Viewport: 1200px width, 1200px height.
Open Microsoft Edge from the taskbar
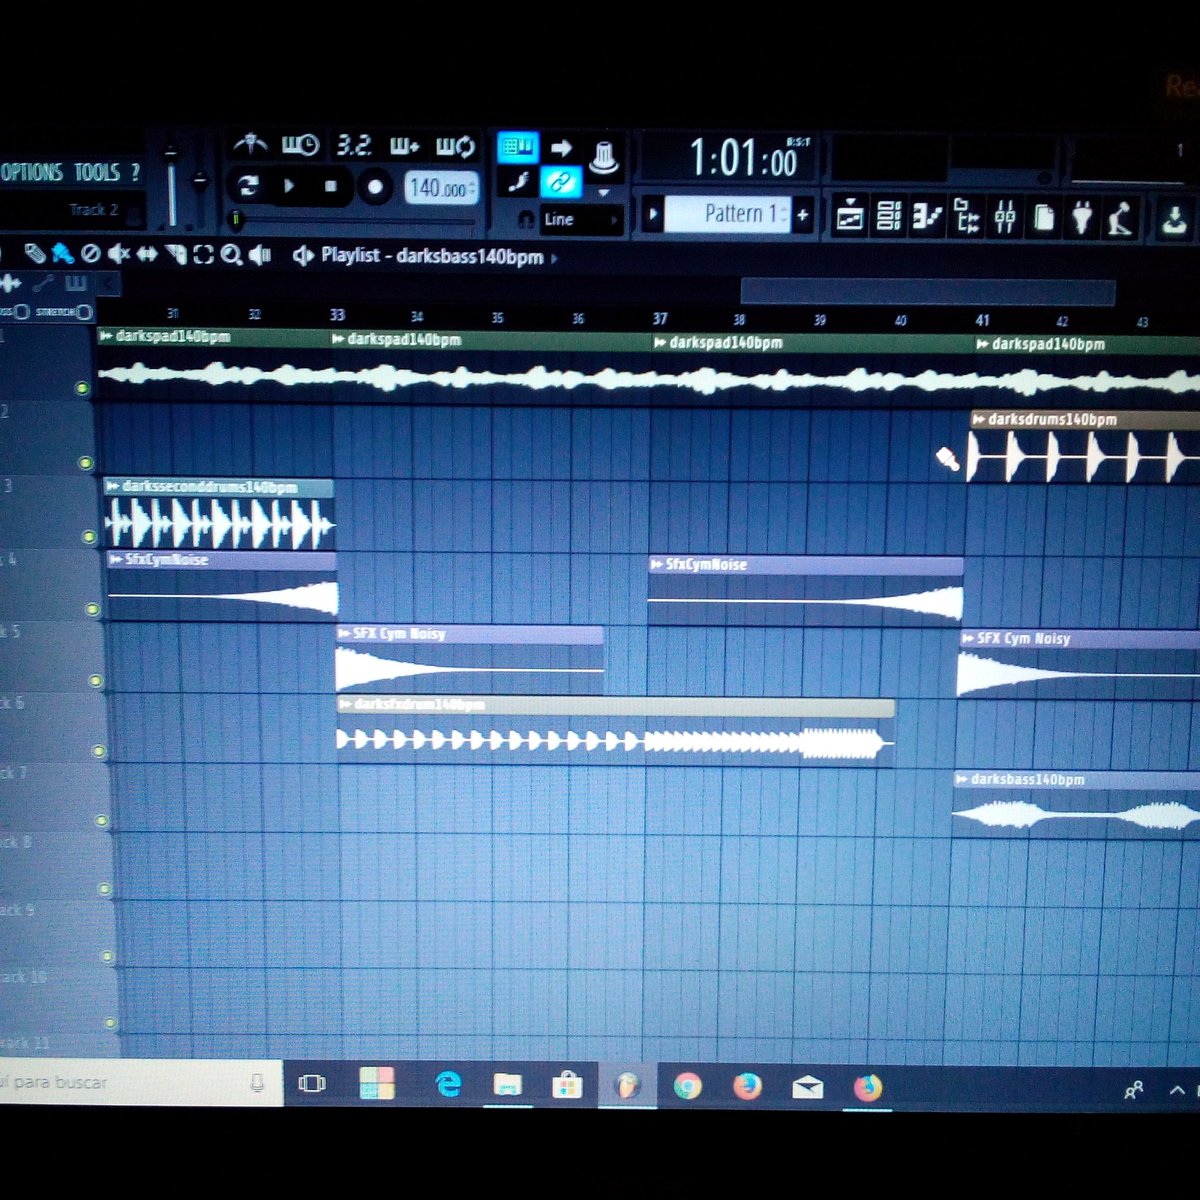[x=447, y=1083]
